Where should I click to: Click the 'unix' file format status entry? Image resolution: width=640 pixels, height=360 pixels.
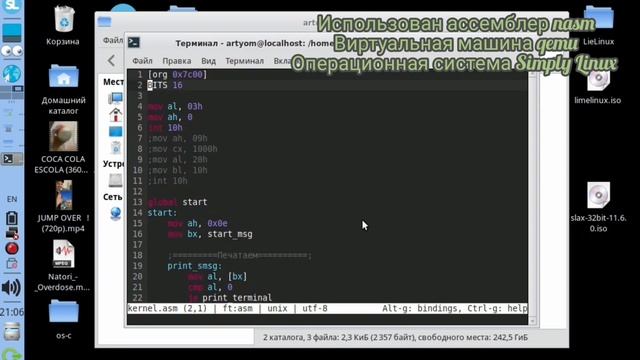click(277, 309)
